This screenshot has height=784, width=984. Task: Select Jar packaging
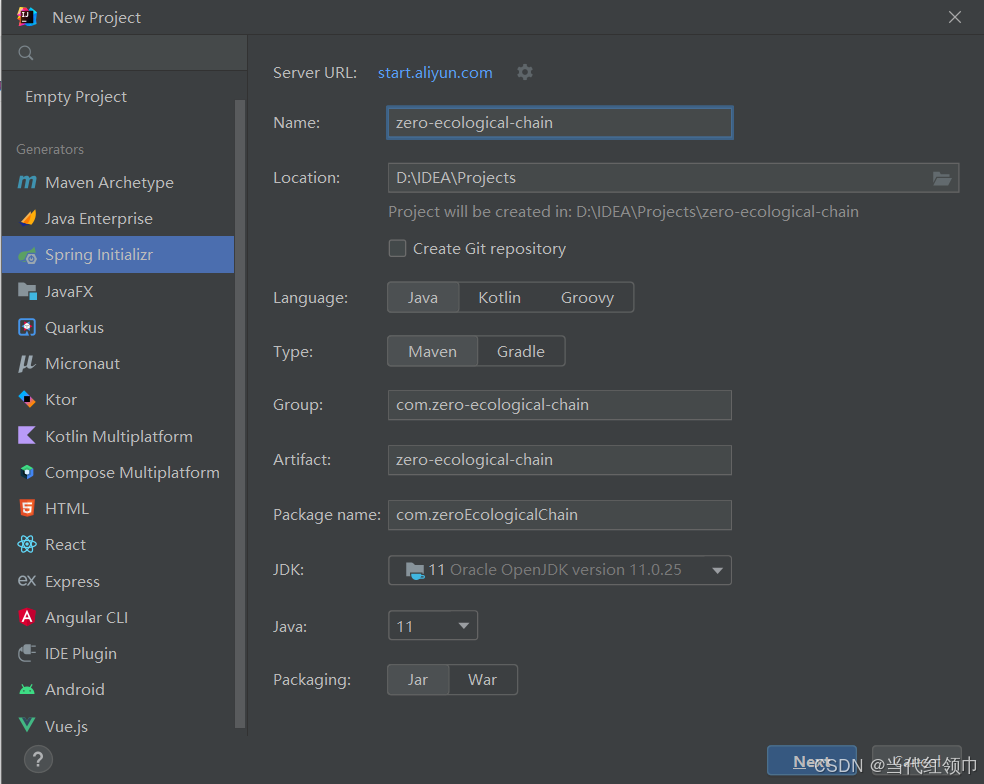(x=418, y=680)
